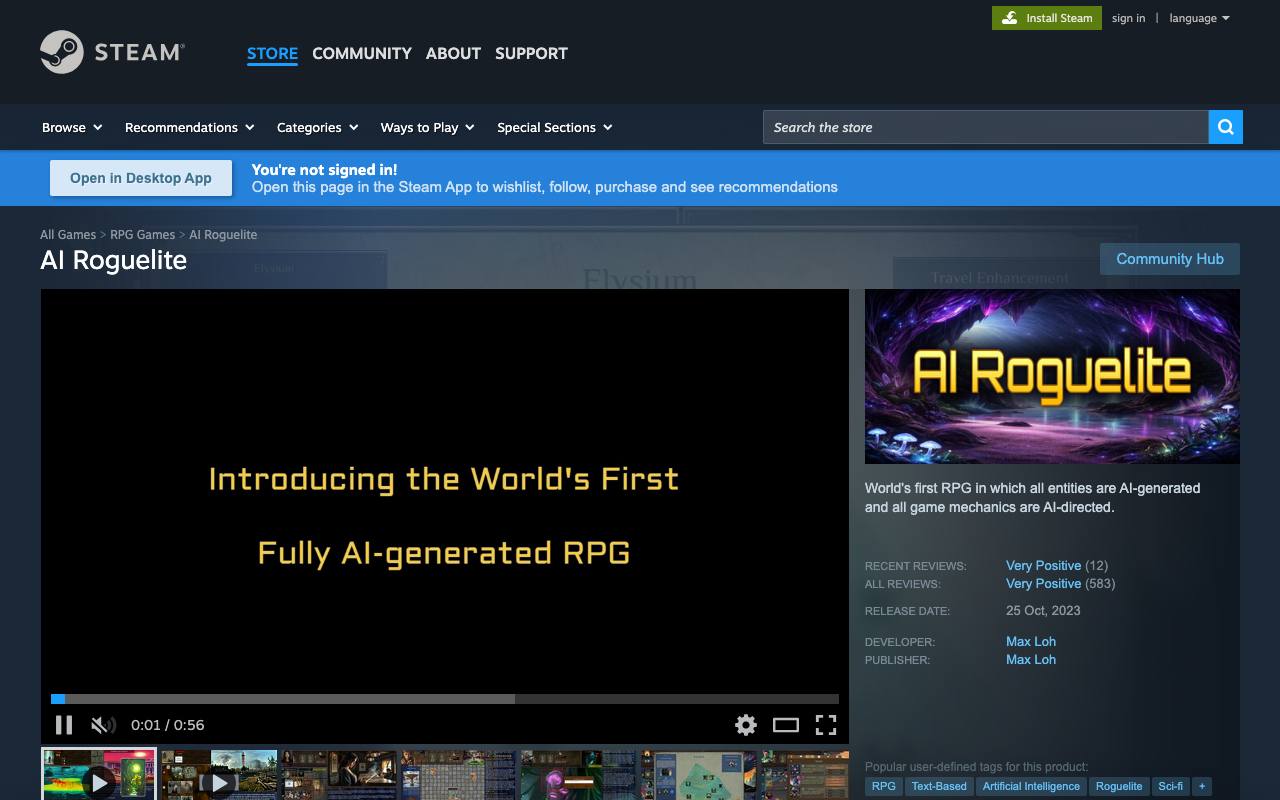Expand more tags with plus button
The height and width of the screenshot is (800, 1280).
(x=1203, y=786)
